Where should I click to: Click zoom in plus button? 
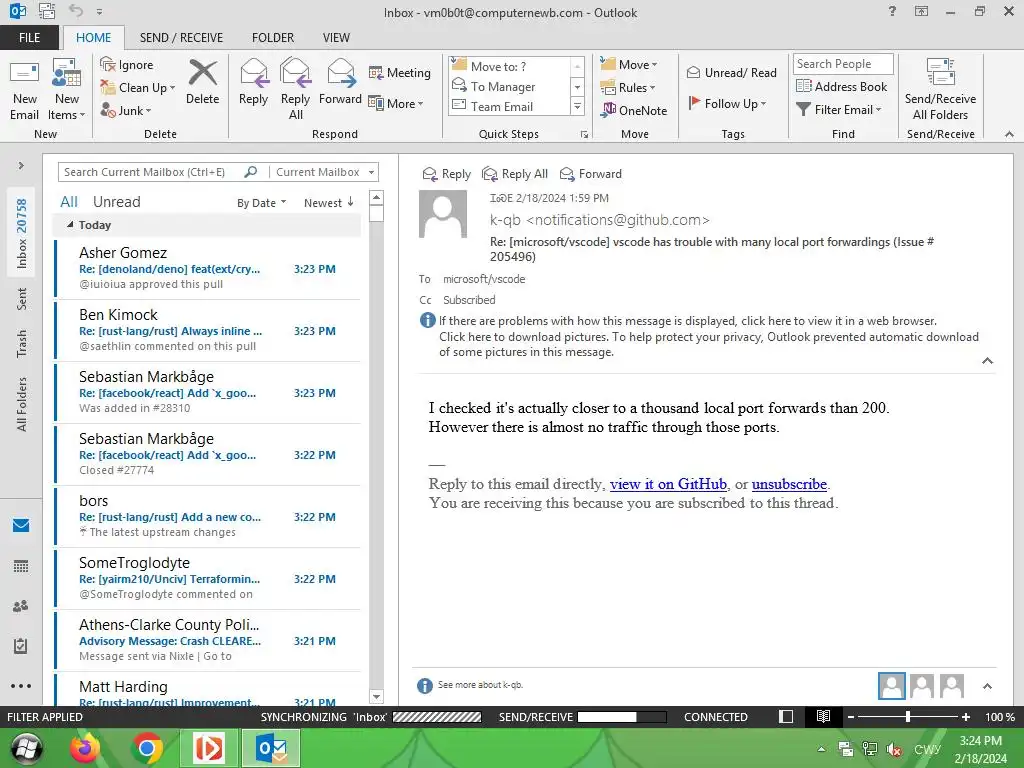point(966,717)
